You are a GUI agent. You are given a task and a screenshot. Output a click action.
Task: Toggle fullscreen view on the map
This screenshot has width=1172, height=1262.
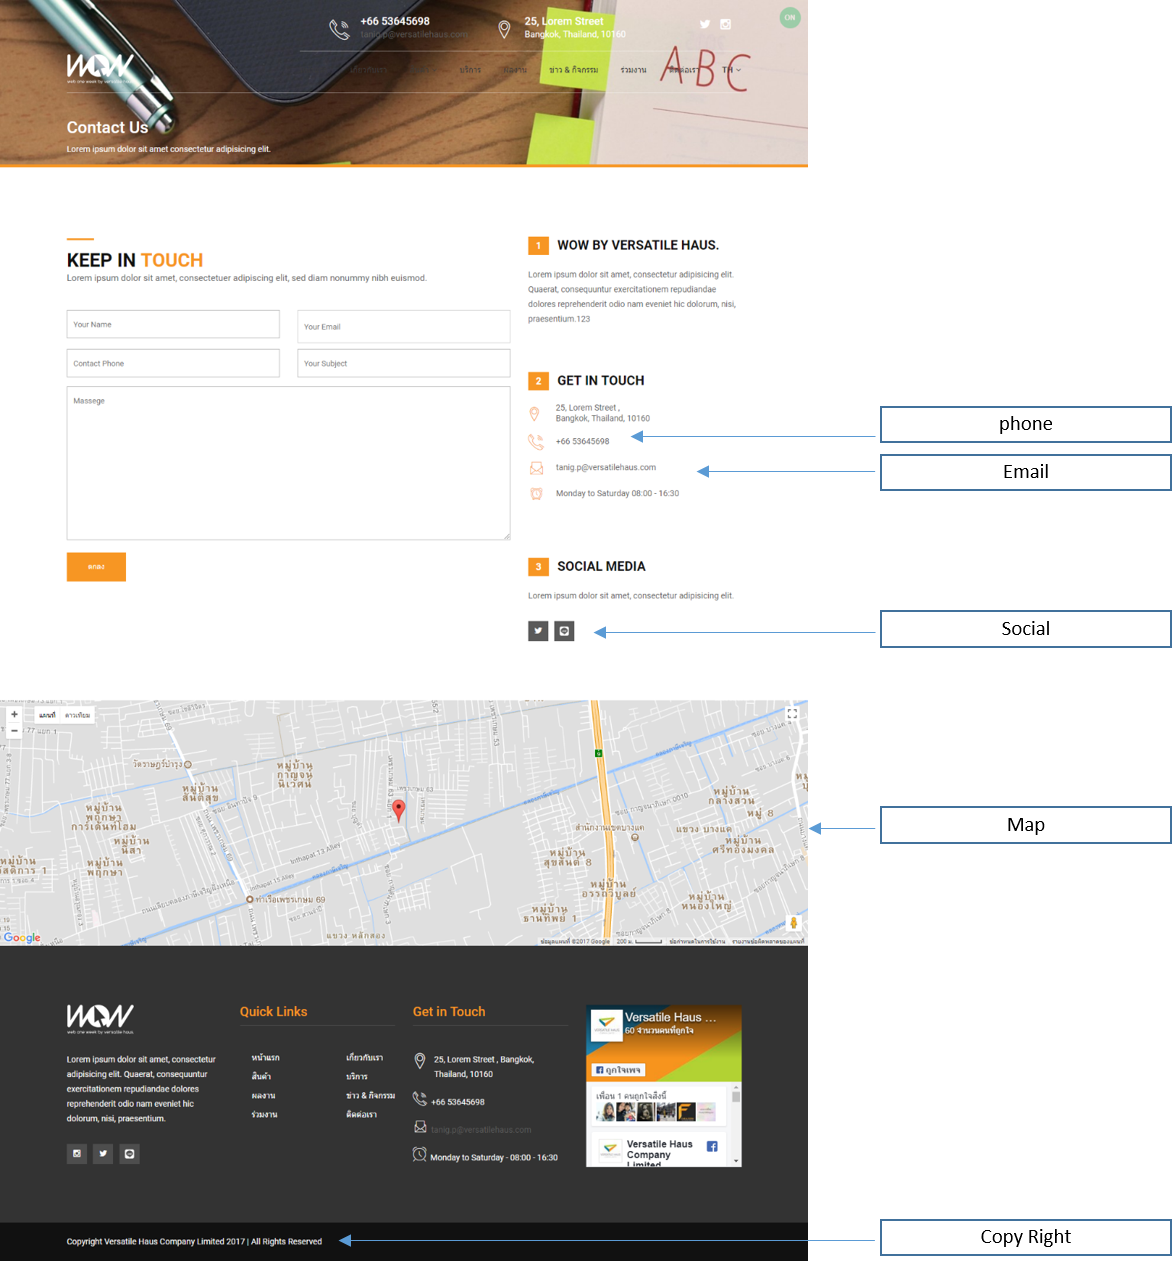click(x=792, y=714)
